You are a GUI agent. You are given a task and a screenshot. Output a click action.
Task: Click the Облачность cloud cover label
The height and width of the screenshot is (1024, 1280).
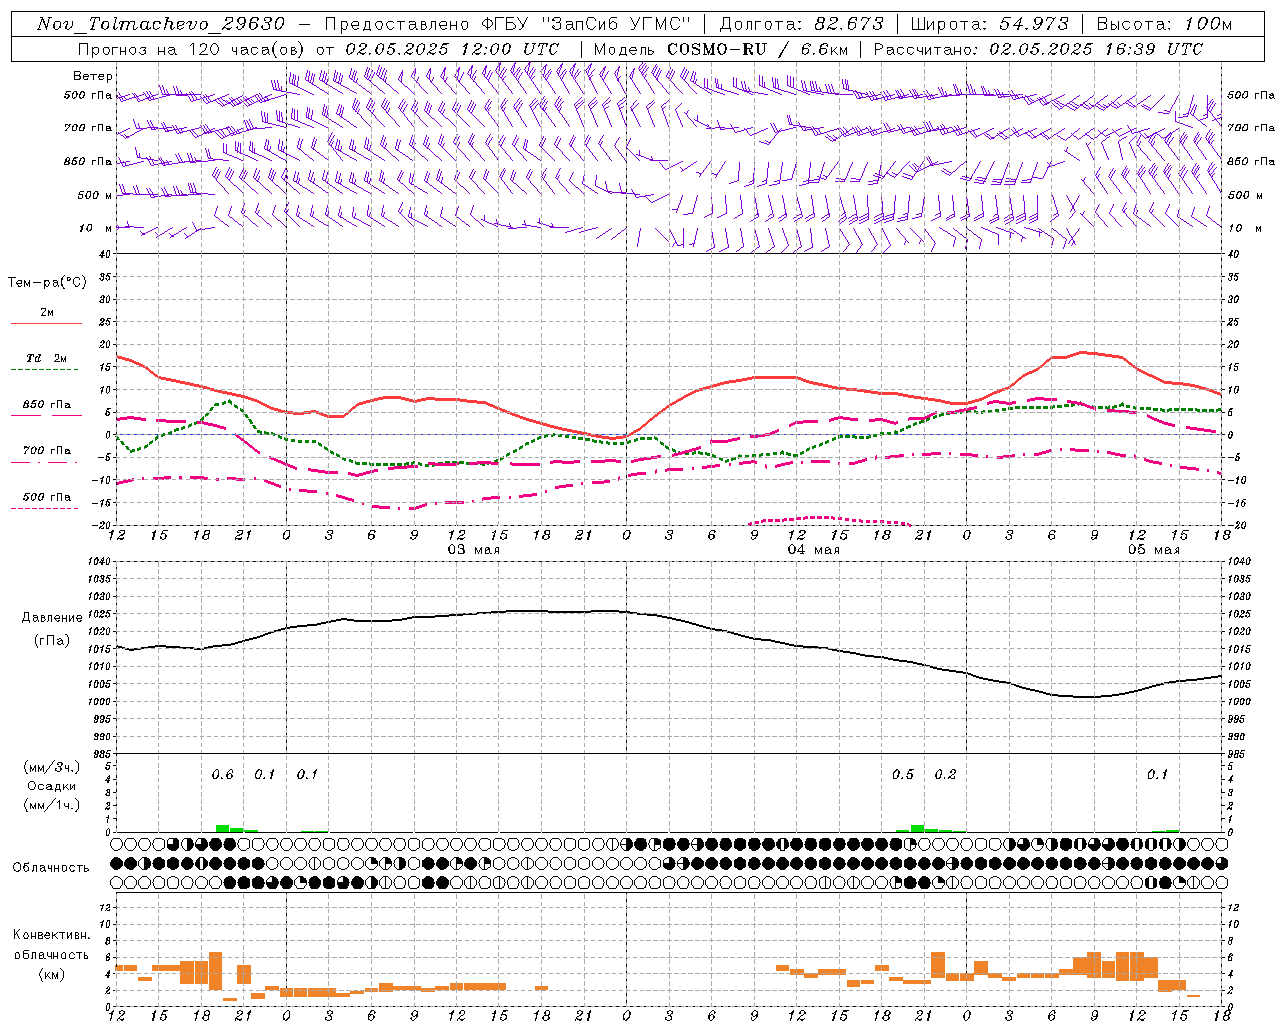(51, 868)
